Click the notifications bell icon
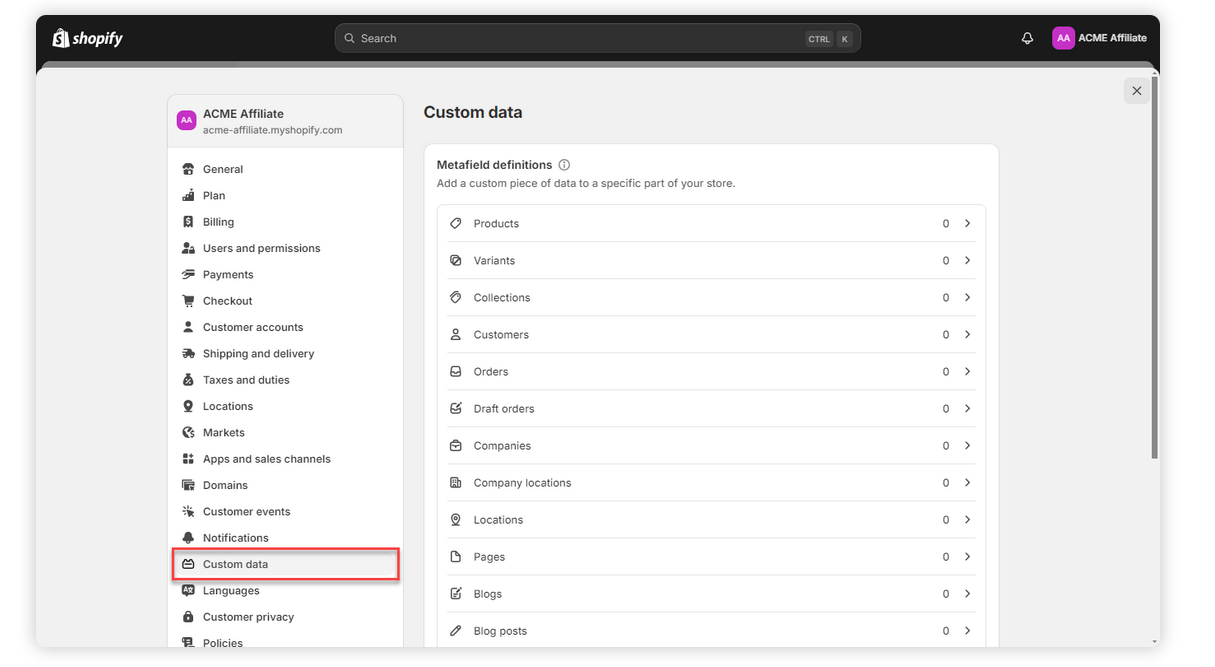The height and width of the screenshot is (667, 1215). pyautogui.click(x=1027, y=38)
